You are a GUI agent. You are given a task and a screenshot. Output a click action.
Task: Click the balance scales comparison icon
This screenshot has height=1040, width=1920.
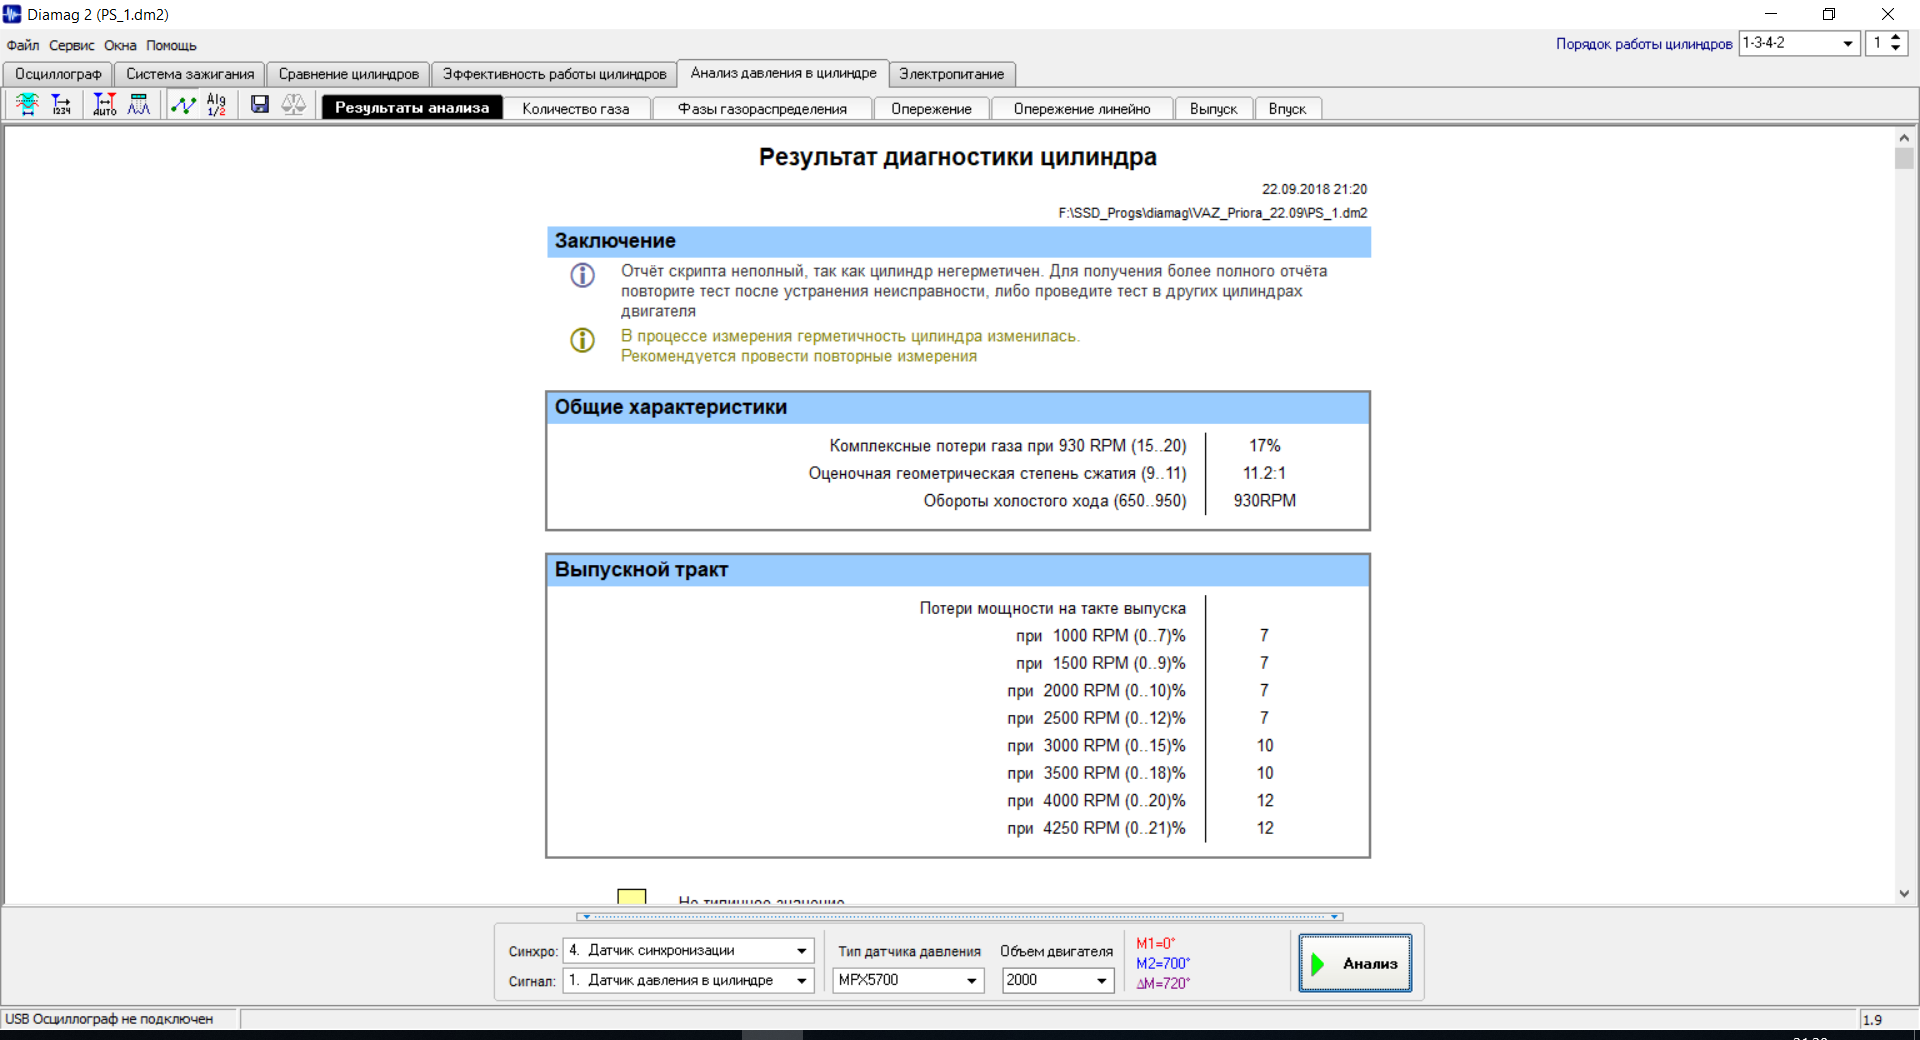pyautogui.click(x=293, y=104)
